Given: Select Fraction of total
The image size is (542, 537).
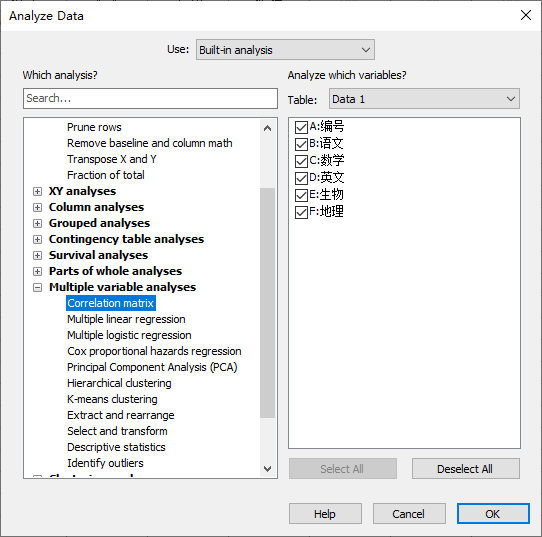Looking at the screenshot, I should point(106,175).
